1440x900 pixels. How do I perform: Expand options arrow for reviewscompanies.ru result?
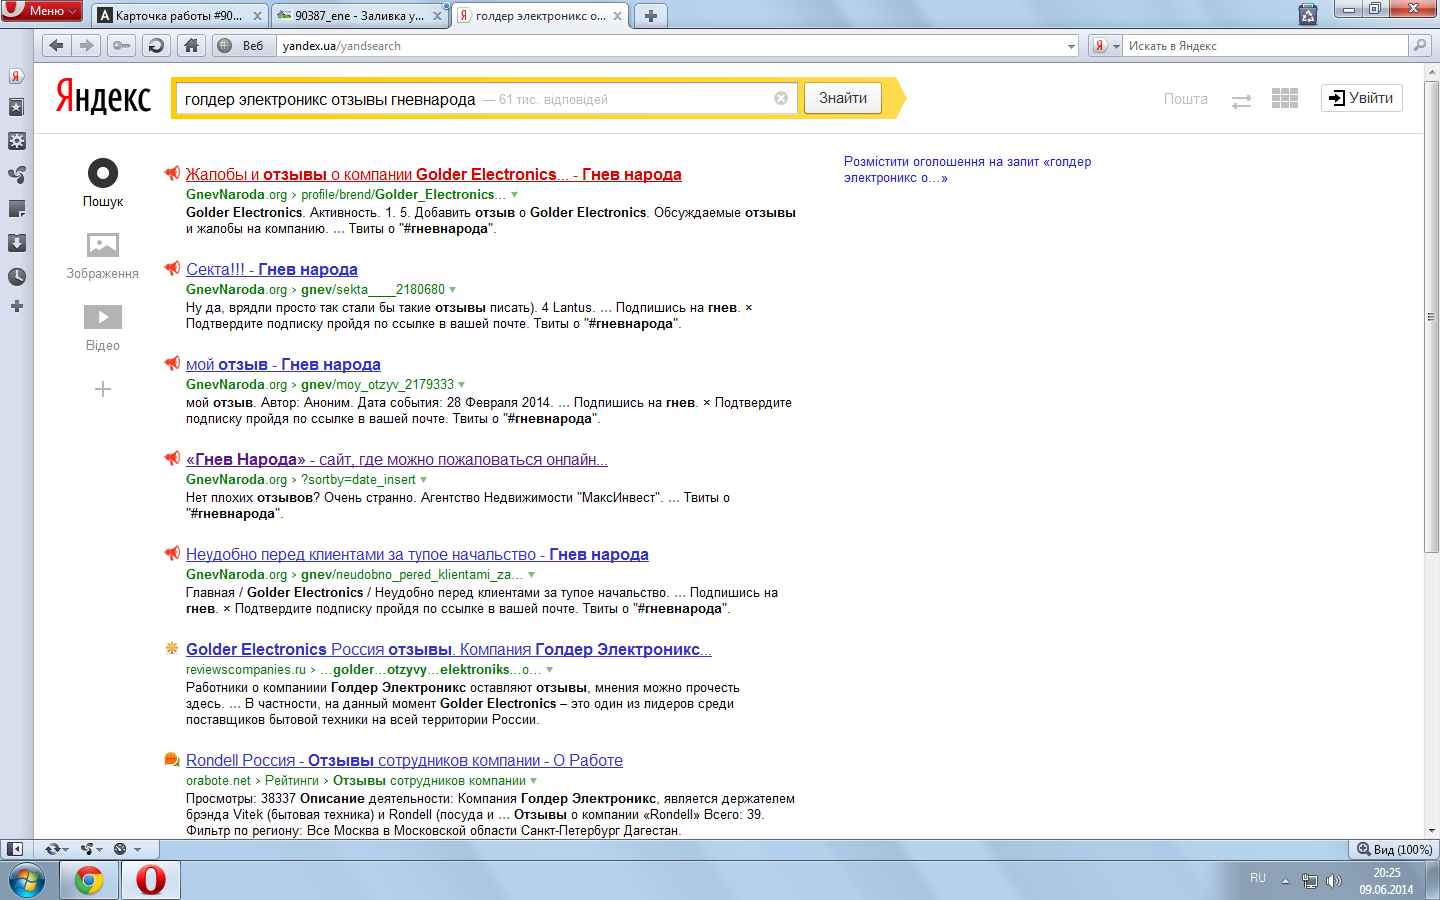[x=549, y=670]
